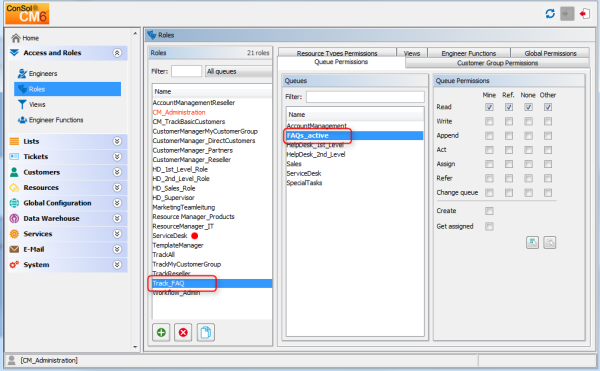
Task: Click the right icon button below queue permissions
Action: (x=550, y=242)
